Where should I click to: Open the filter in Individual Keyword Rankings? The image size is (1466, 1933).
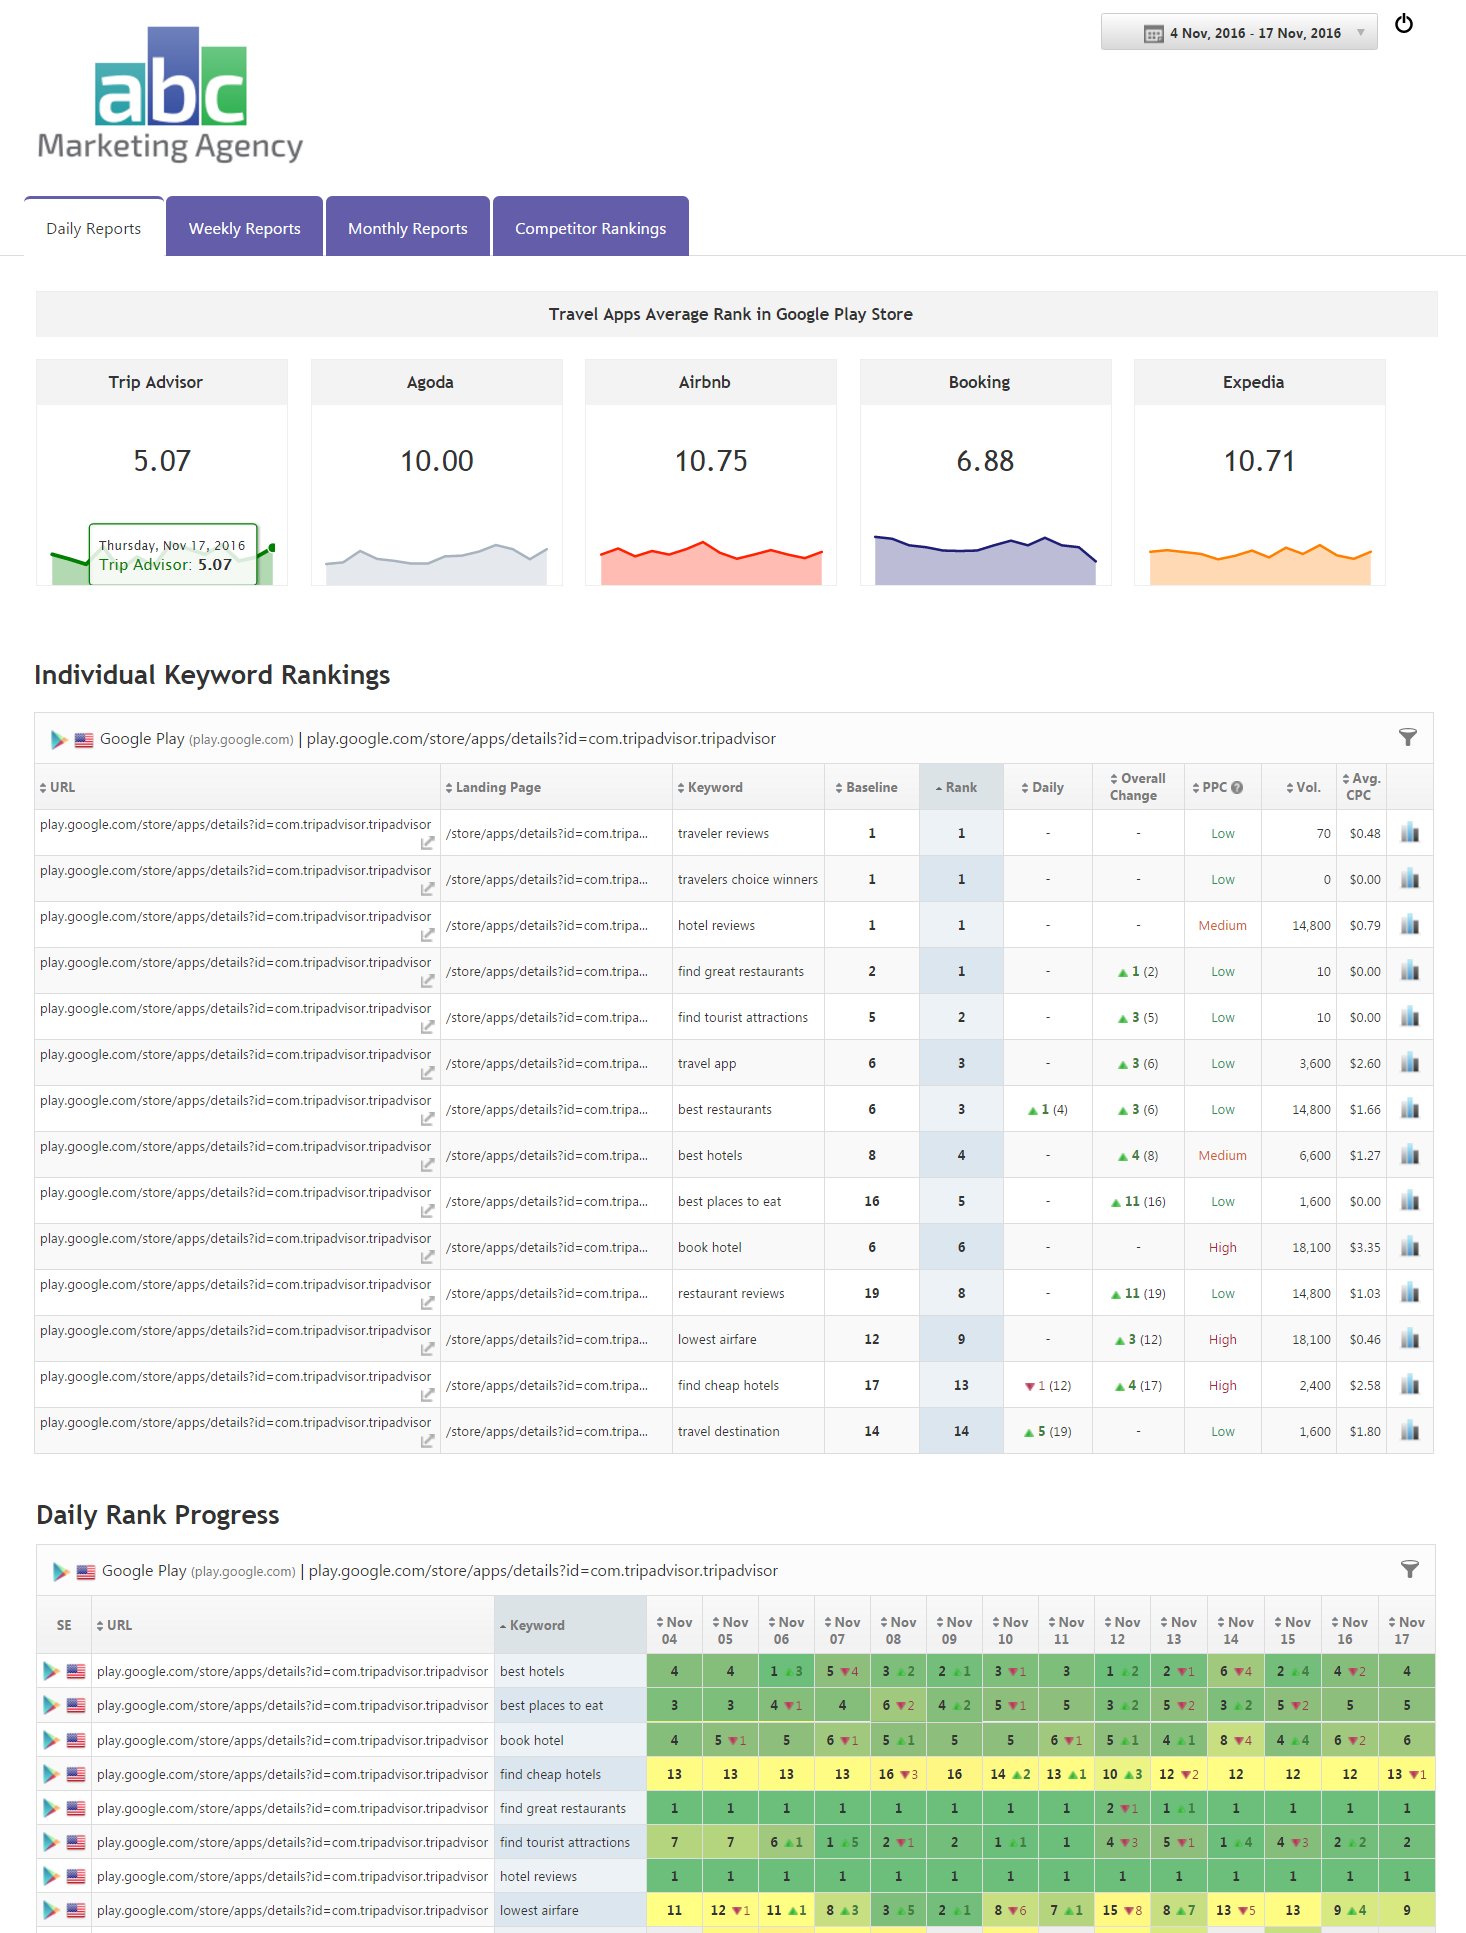(1407, 738)
